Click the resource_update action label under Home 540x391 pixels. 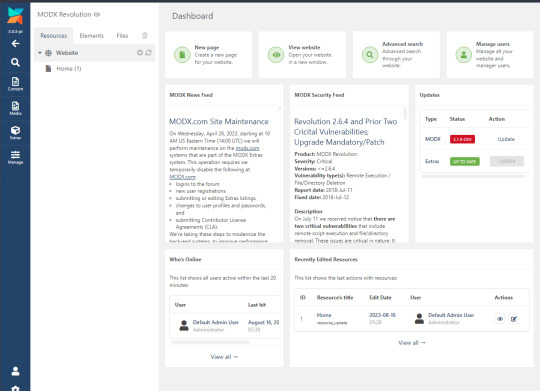332,323
